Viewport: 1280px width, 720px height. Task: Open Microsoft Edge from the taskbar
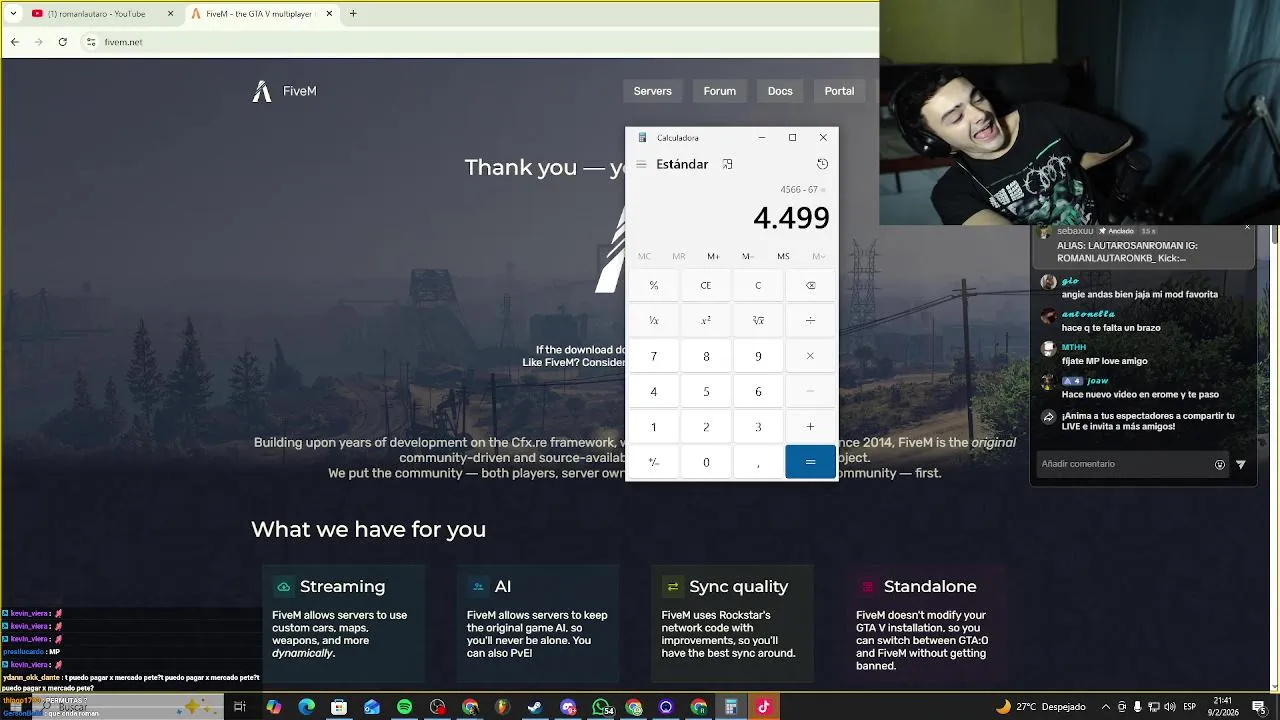click(306, 707)
